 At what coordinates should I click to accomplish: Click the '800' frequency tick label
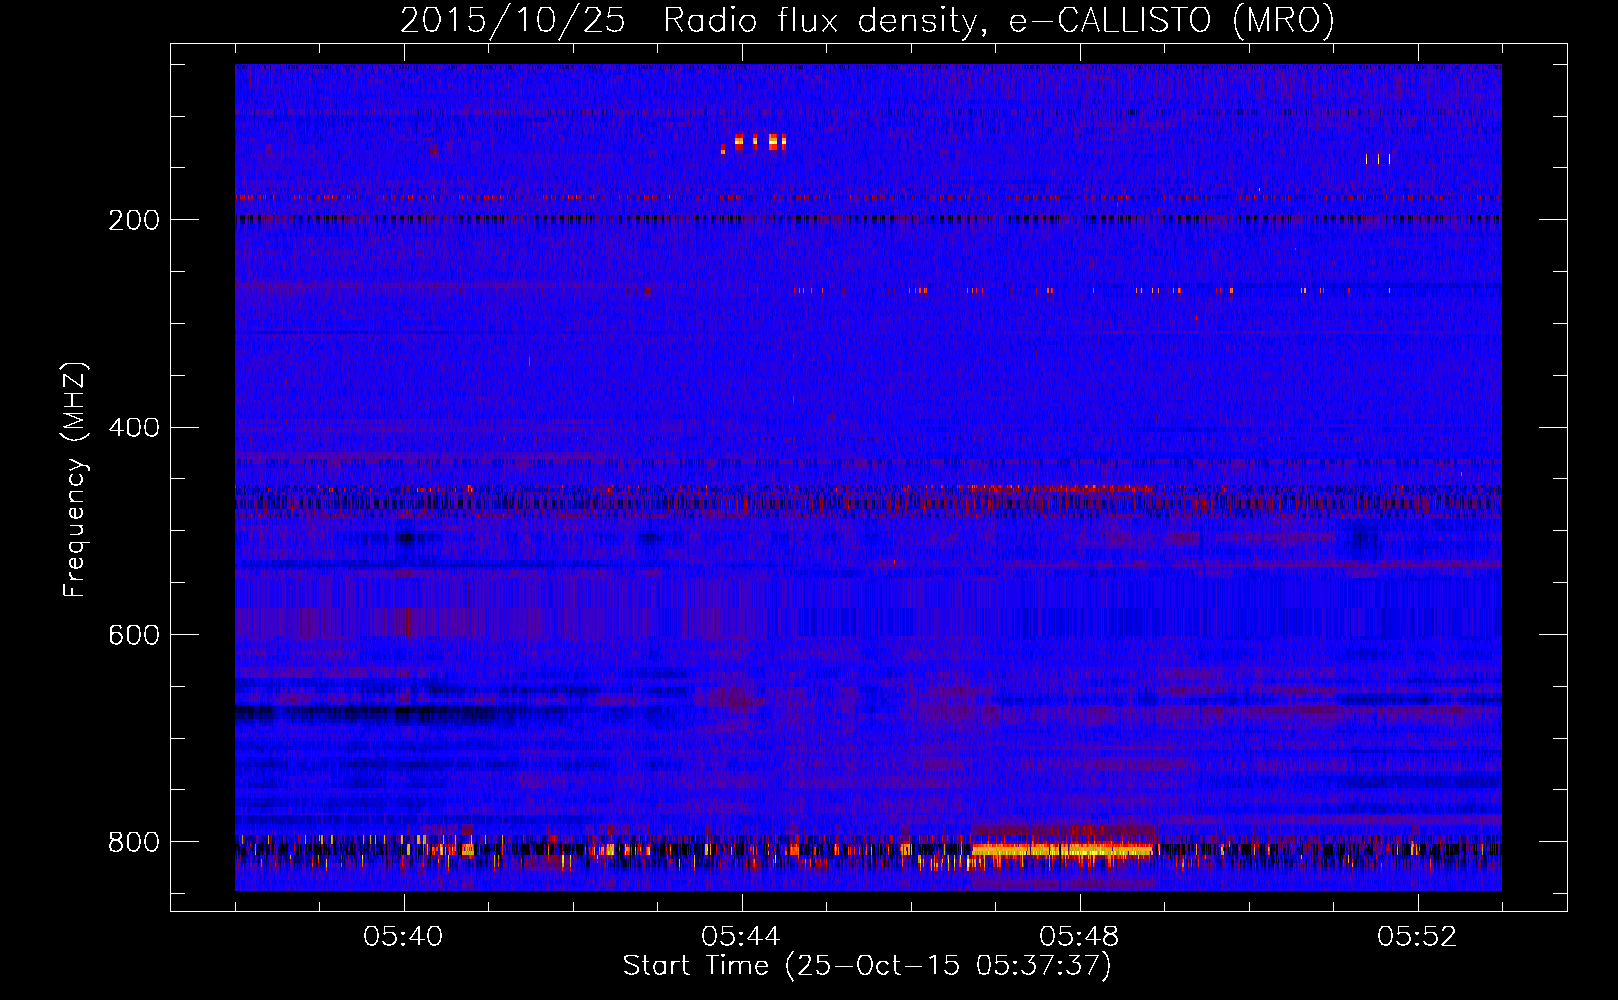(x=134, y=842)
